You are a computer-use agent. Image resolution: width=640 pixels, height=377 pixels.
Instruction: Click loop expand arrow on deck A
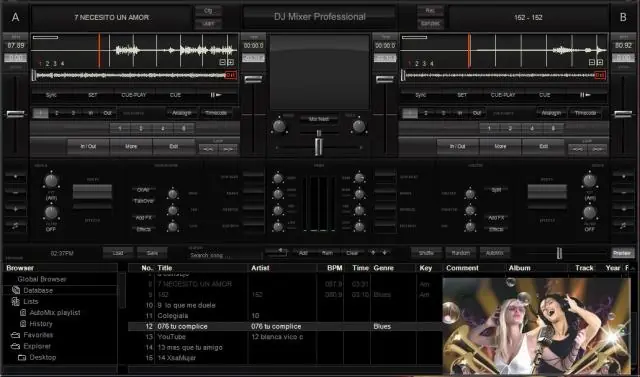click(x=228, y=149)
